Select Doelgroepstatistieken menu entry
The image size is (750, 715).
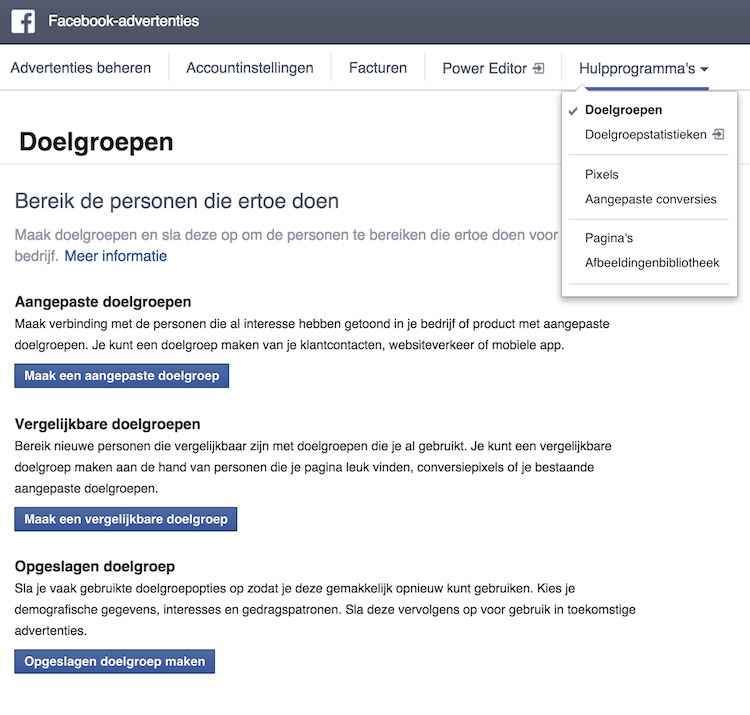pos(645,135)
